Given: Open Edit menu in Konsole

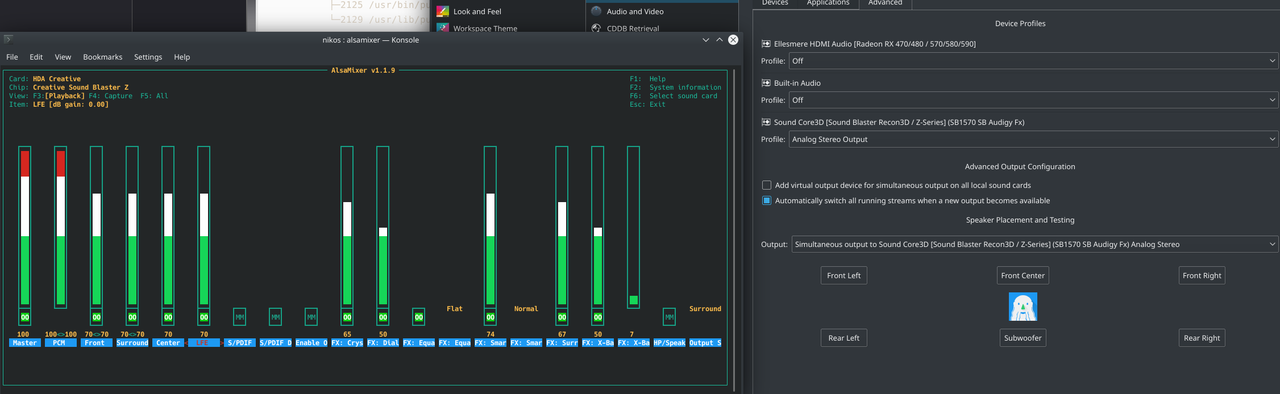Looking at the screenshot, I should pyautogui.click(x=36, y=57).
